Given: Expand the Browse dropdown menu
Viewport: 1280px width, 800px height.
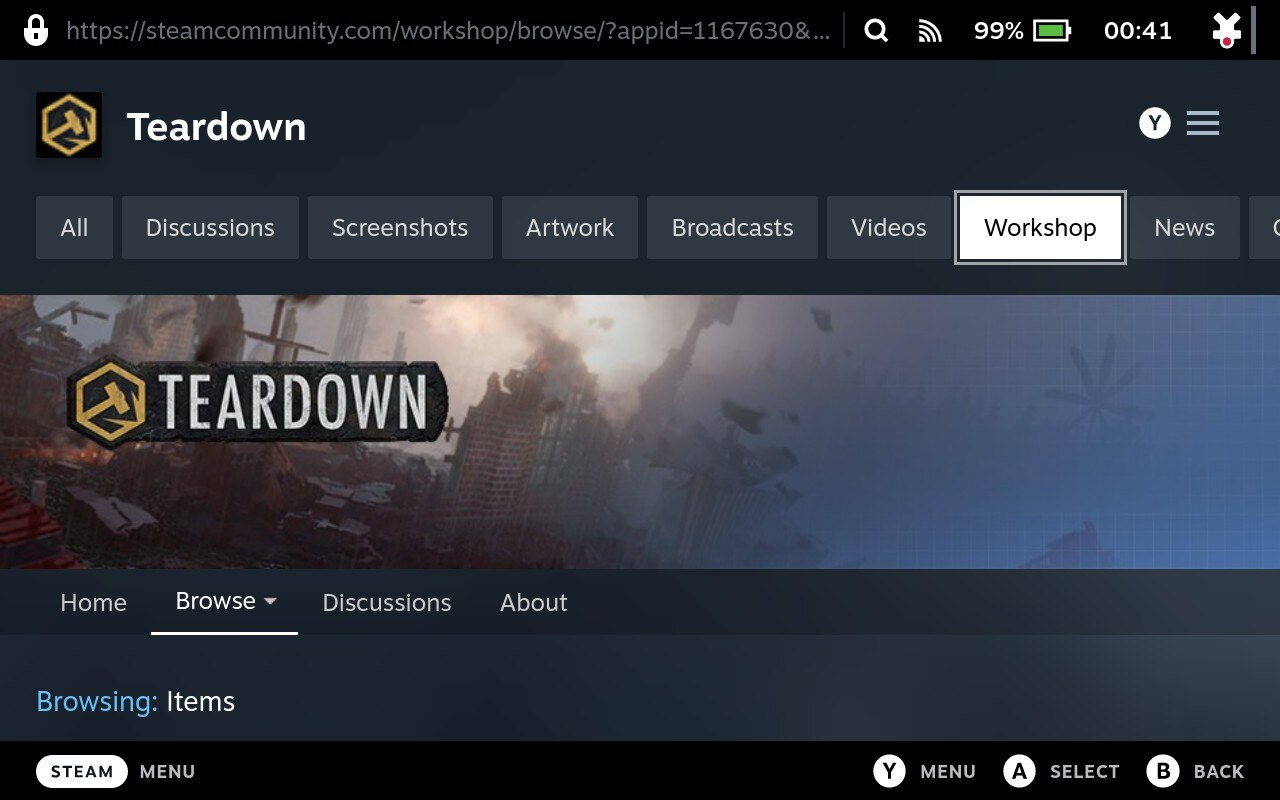Looking at the screenshot, I should coord(225,601).
